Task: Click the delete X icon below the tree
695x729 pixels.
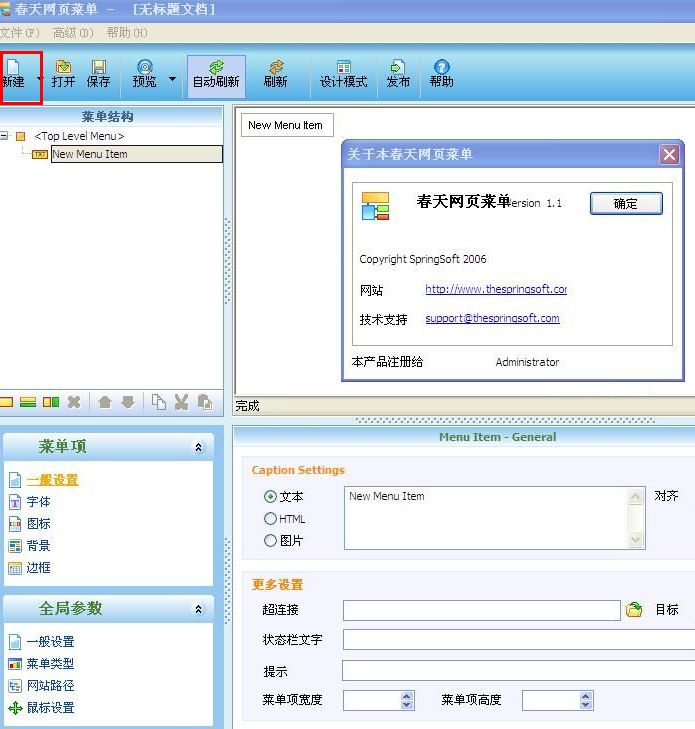Action: 74,402
